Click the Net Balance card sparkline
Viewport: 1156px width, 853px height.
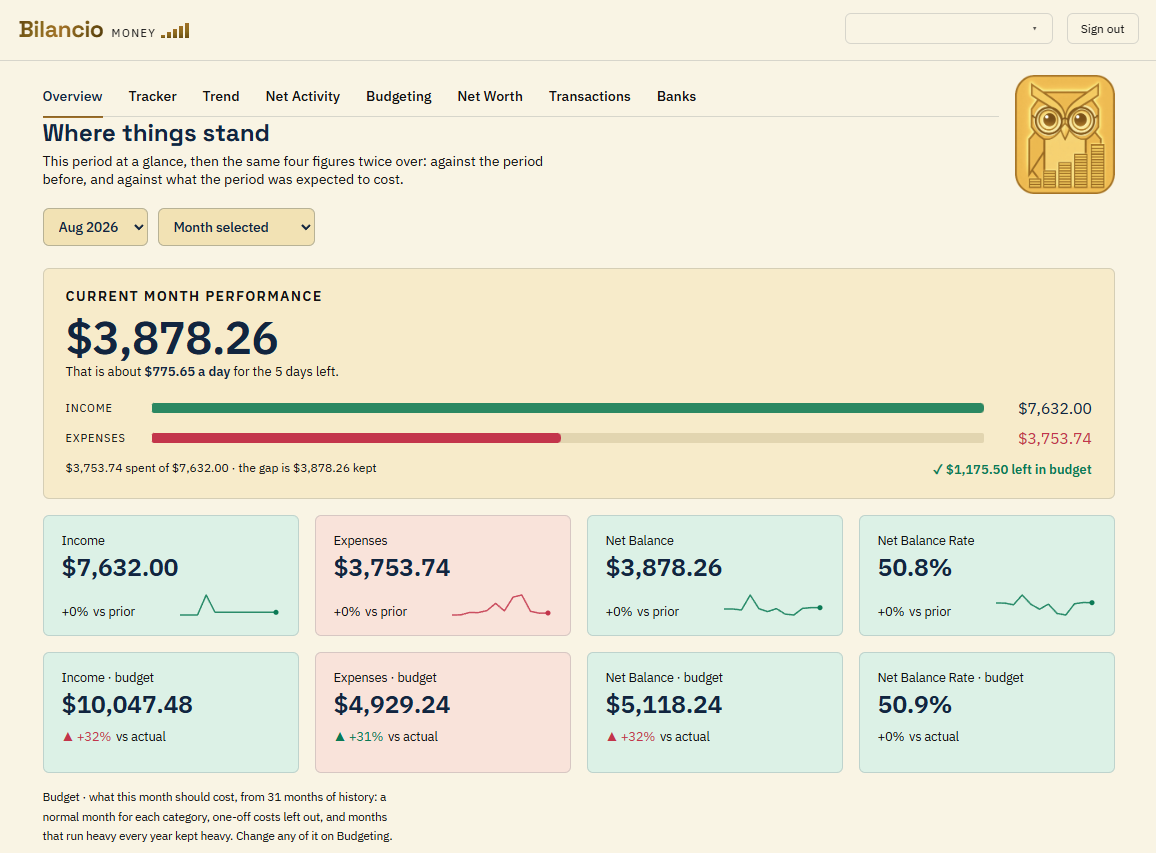773,605
